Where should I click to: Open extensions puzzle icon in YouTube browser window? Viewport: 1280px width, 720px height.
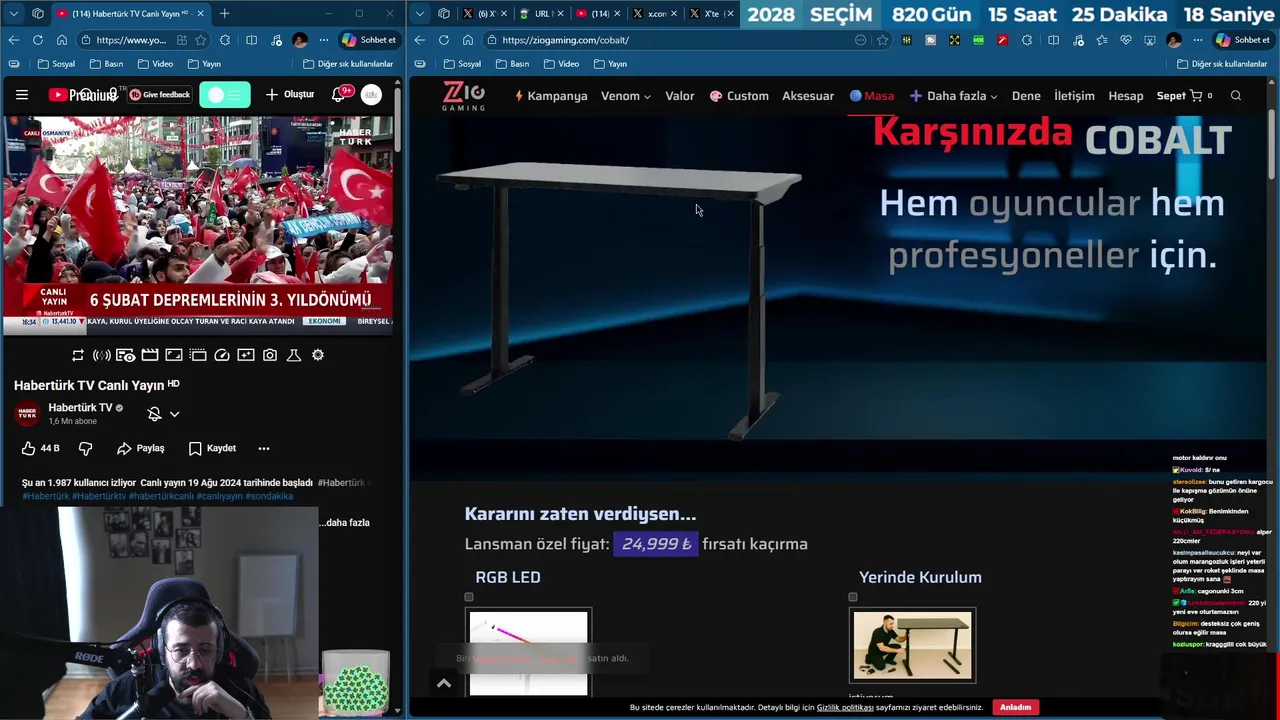224,40
